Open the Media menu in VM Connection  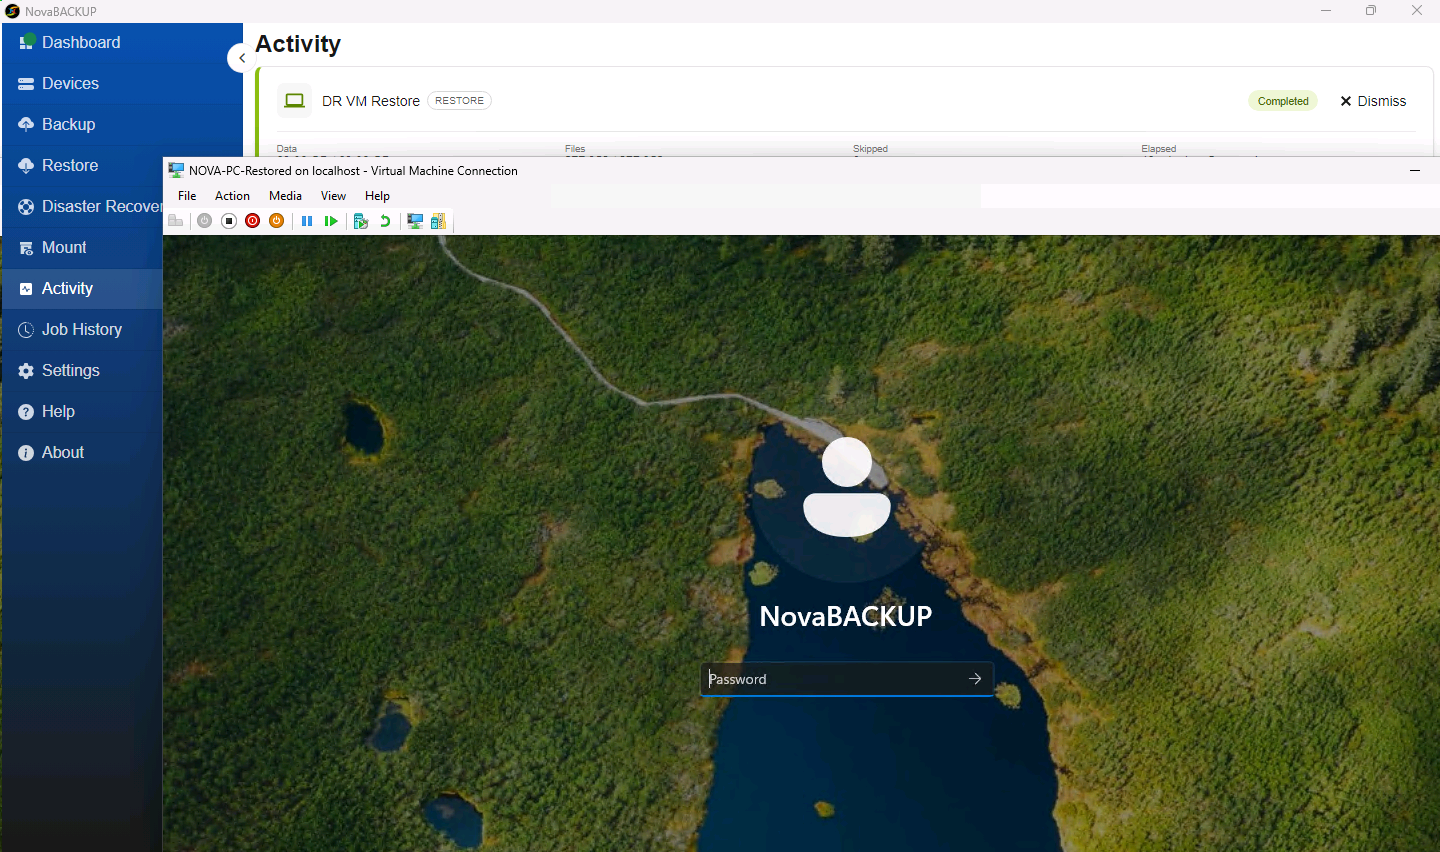pyautogui.click(x=285, y=196)
